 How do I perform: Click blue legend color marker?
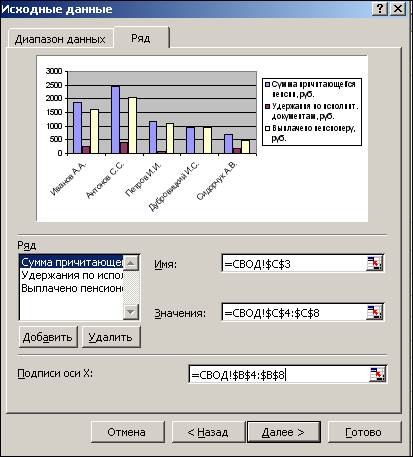[x=267, y=84]
